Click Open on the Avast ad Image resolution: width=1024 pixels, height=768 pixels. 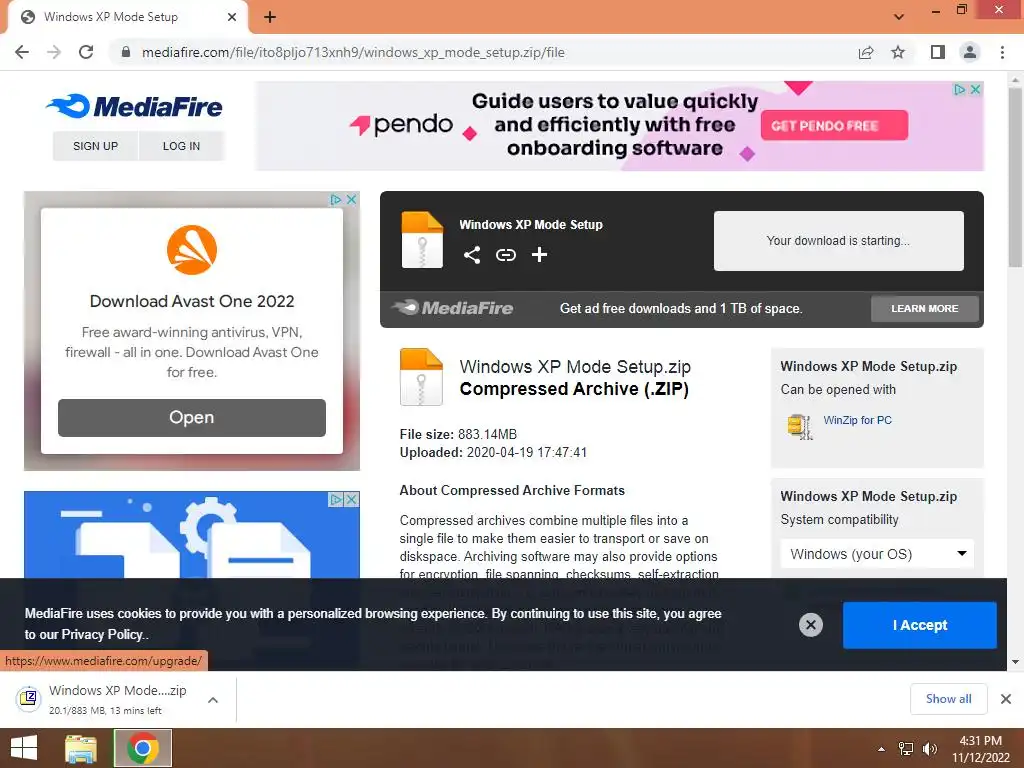coord(191,417)
